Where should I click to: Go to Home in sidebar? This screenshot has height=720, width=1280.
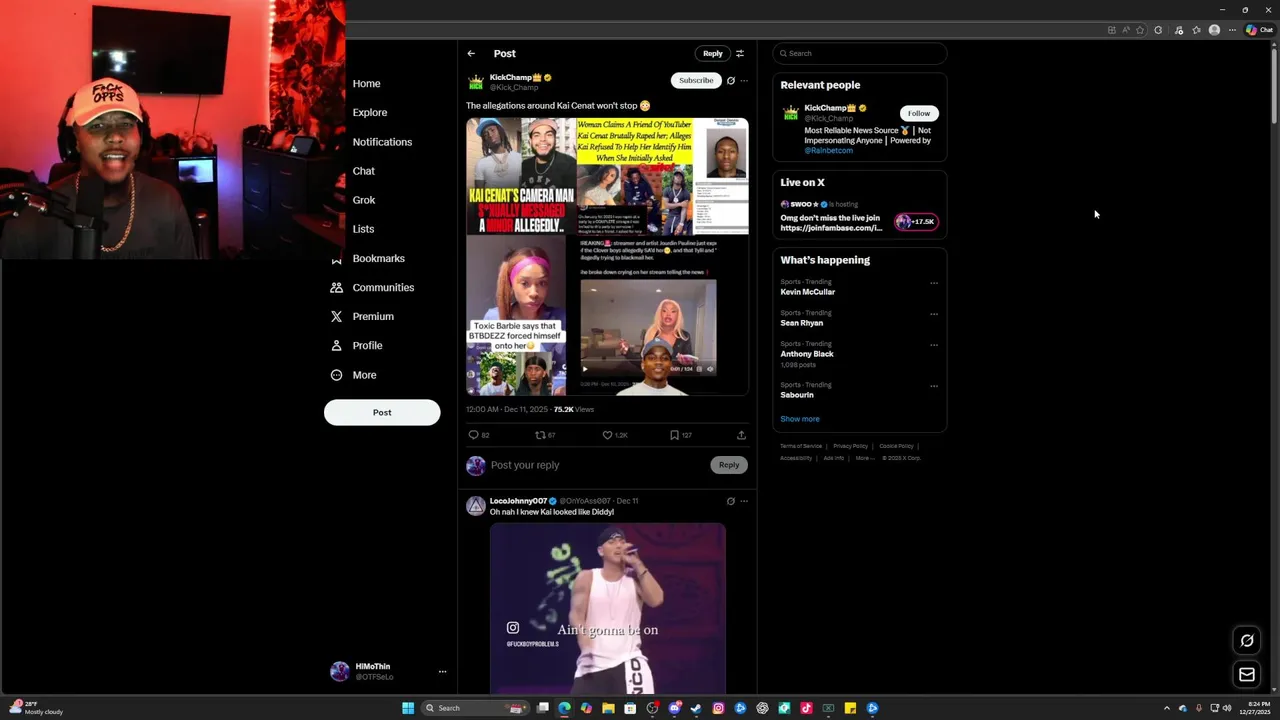pos(366,84)
